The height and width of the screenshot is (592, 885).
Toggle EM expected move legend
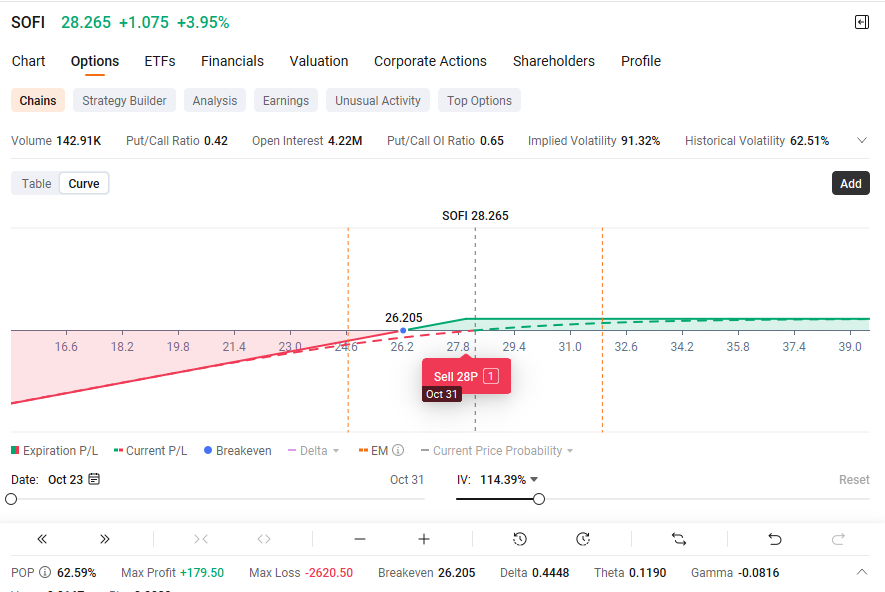[x=373, y=450]
